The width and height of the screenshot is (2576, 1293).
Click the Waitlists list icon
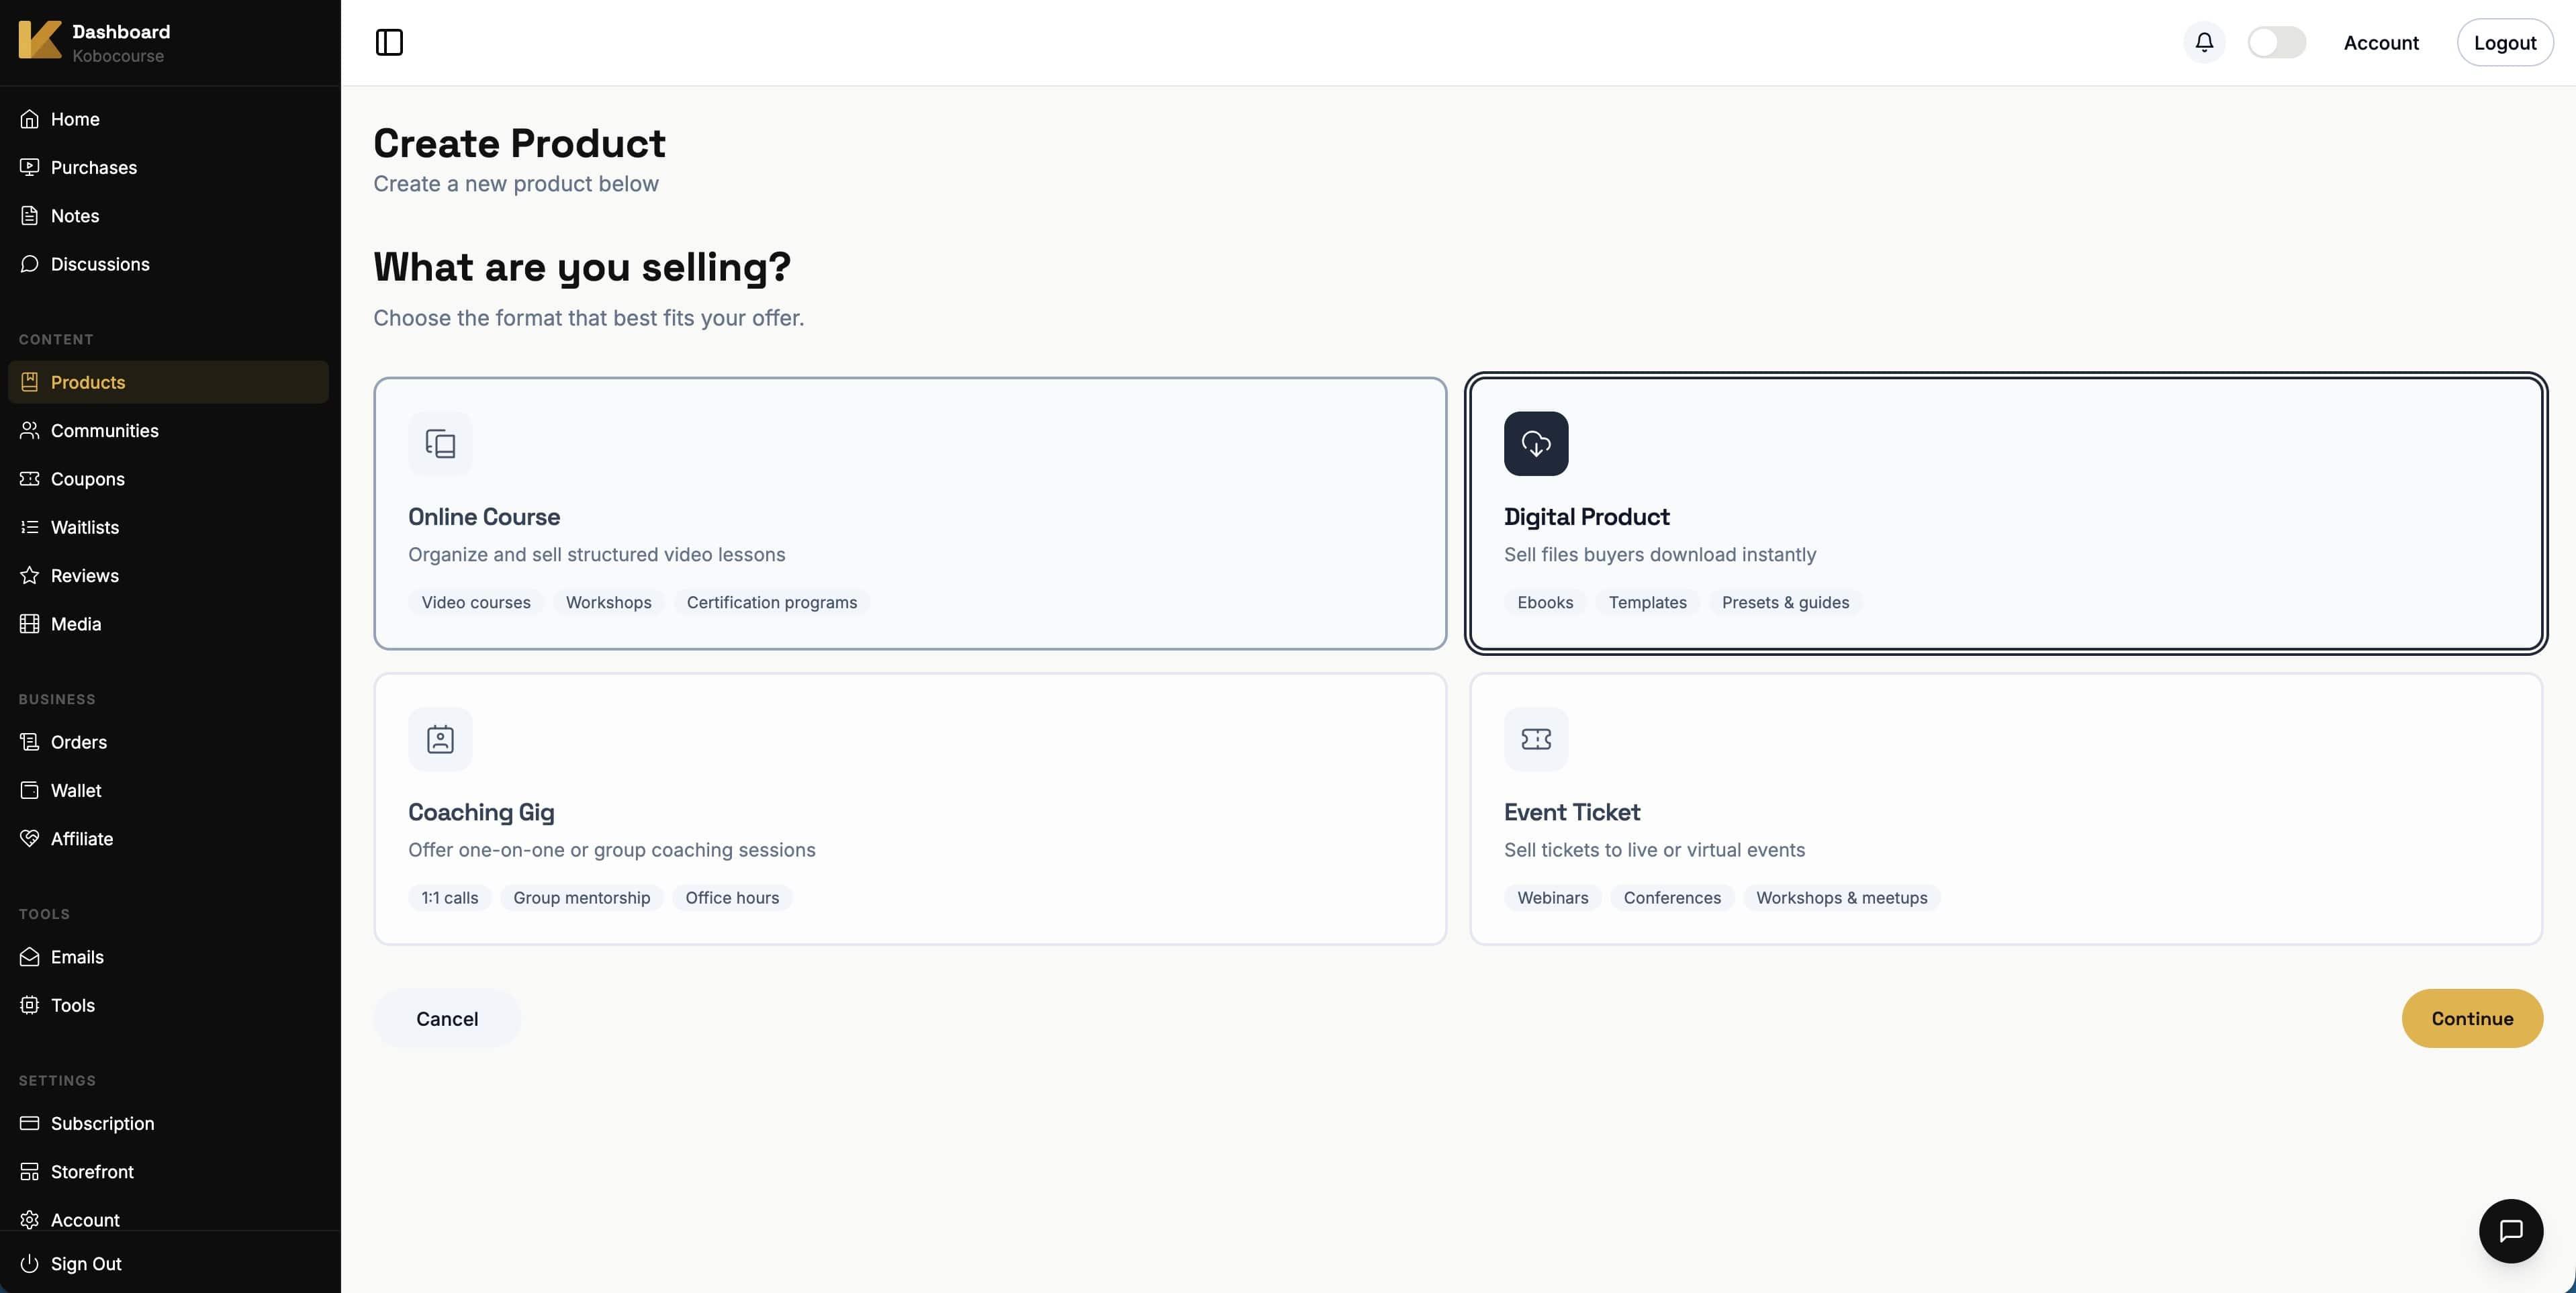coord(30,527)
